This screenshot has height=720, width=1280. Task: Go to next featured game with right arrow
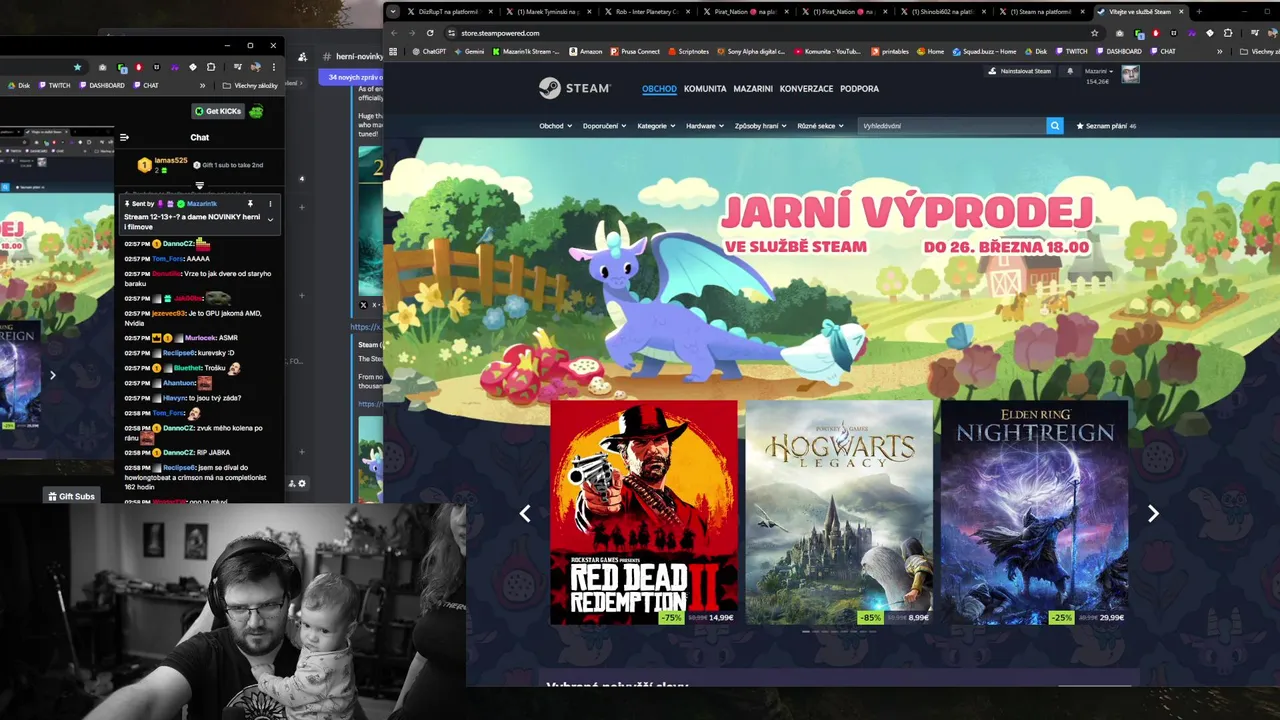point(1153,513)
